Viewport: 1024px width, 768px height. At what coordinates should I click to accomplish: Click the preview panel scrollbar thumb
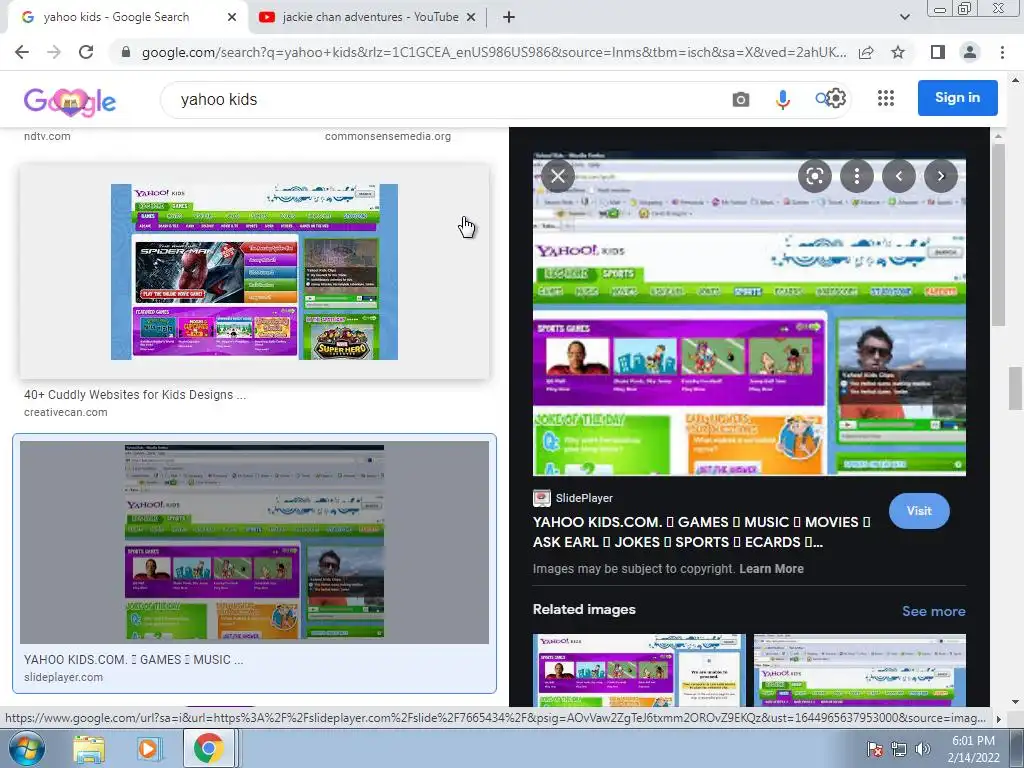coord(998,235)
